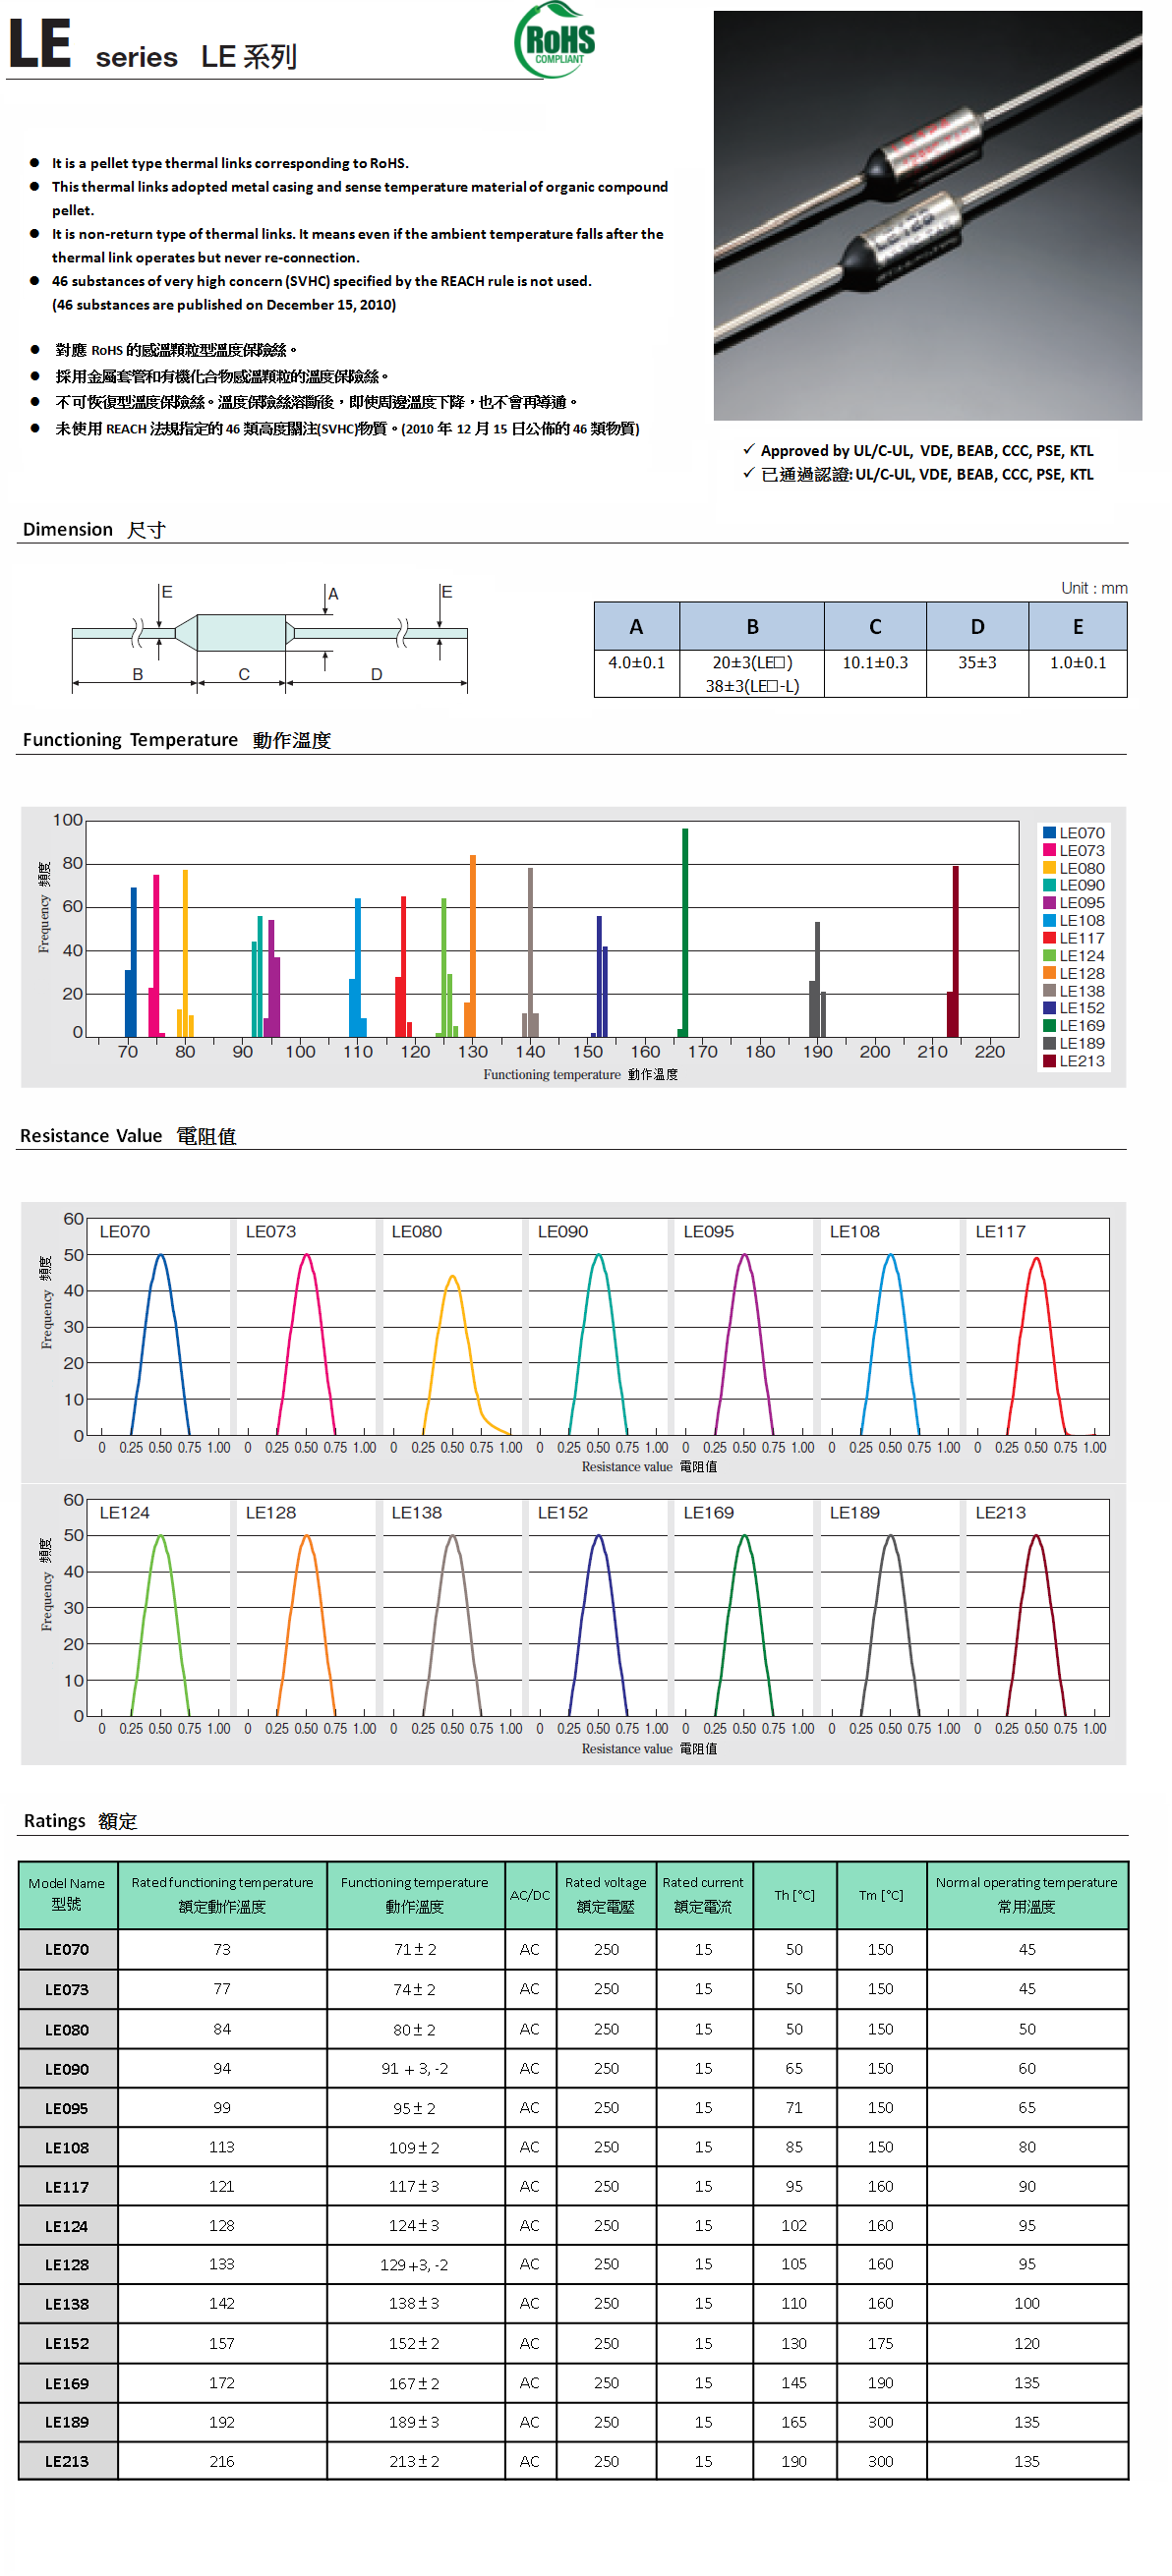1172x2576 pixels.
Task: Click the LE213 dark red legend swatch
Action: pyautogui.click(x=1049, y=1061)
